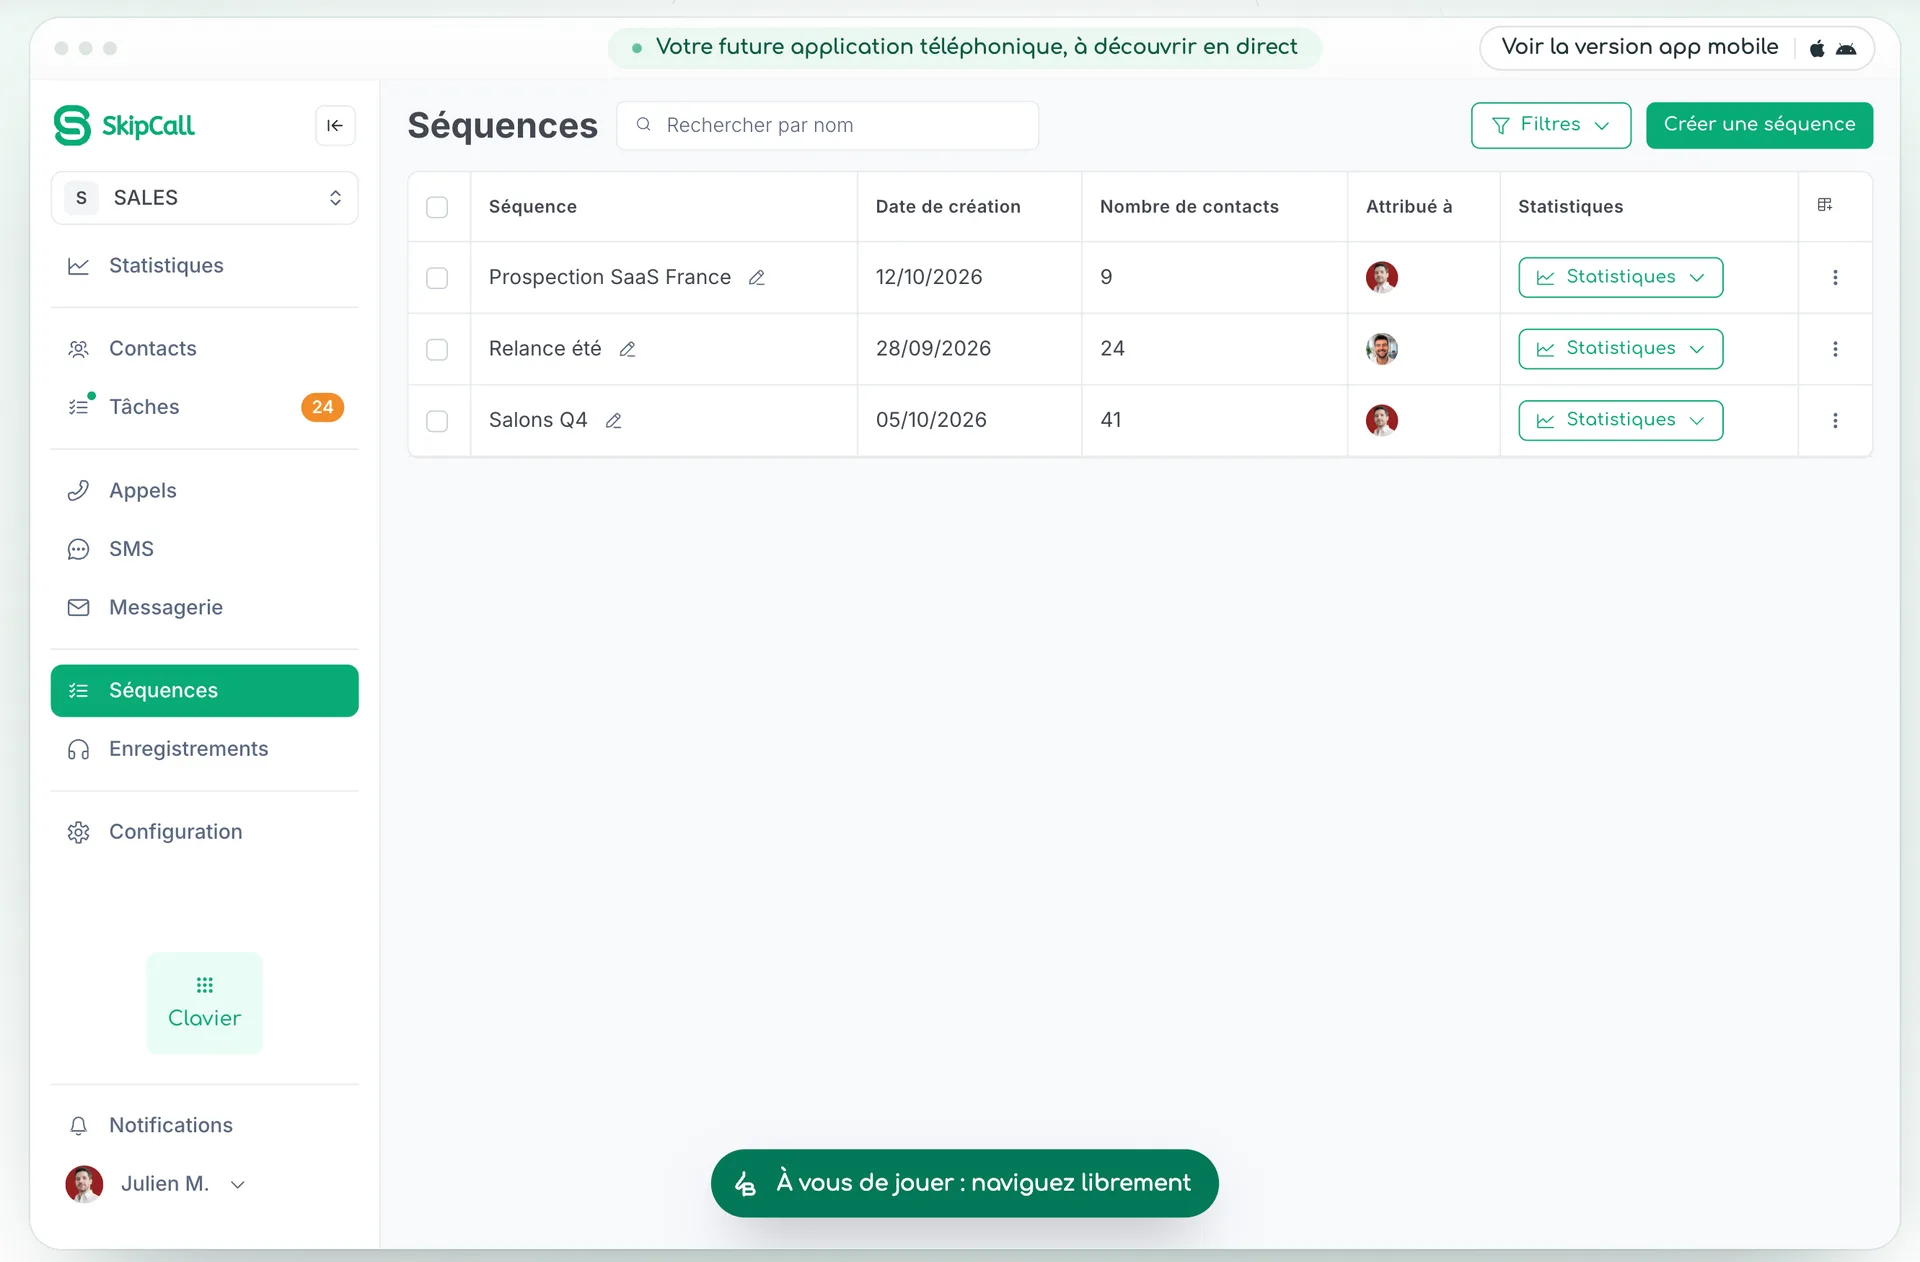Click the assigned user avatar for Relance été
The height and width of the screenshot is (1262, 1920).
(1382, 349)
